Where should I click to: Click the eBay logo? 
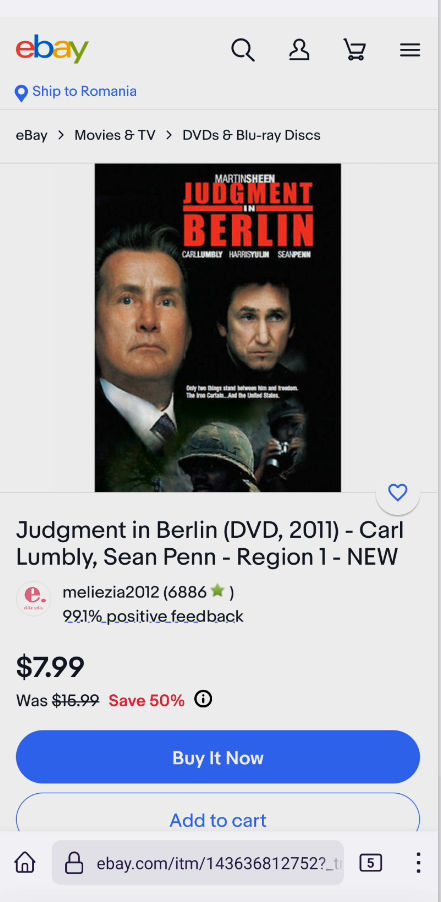(52, 49)
